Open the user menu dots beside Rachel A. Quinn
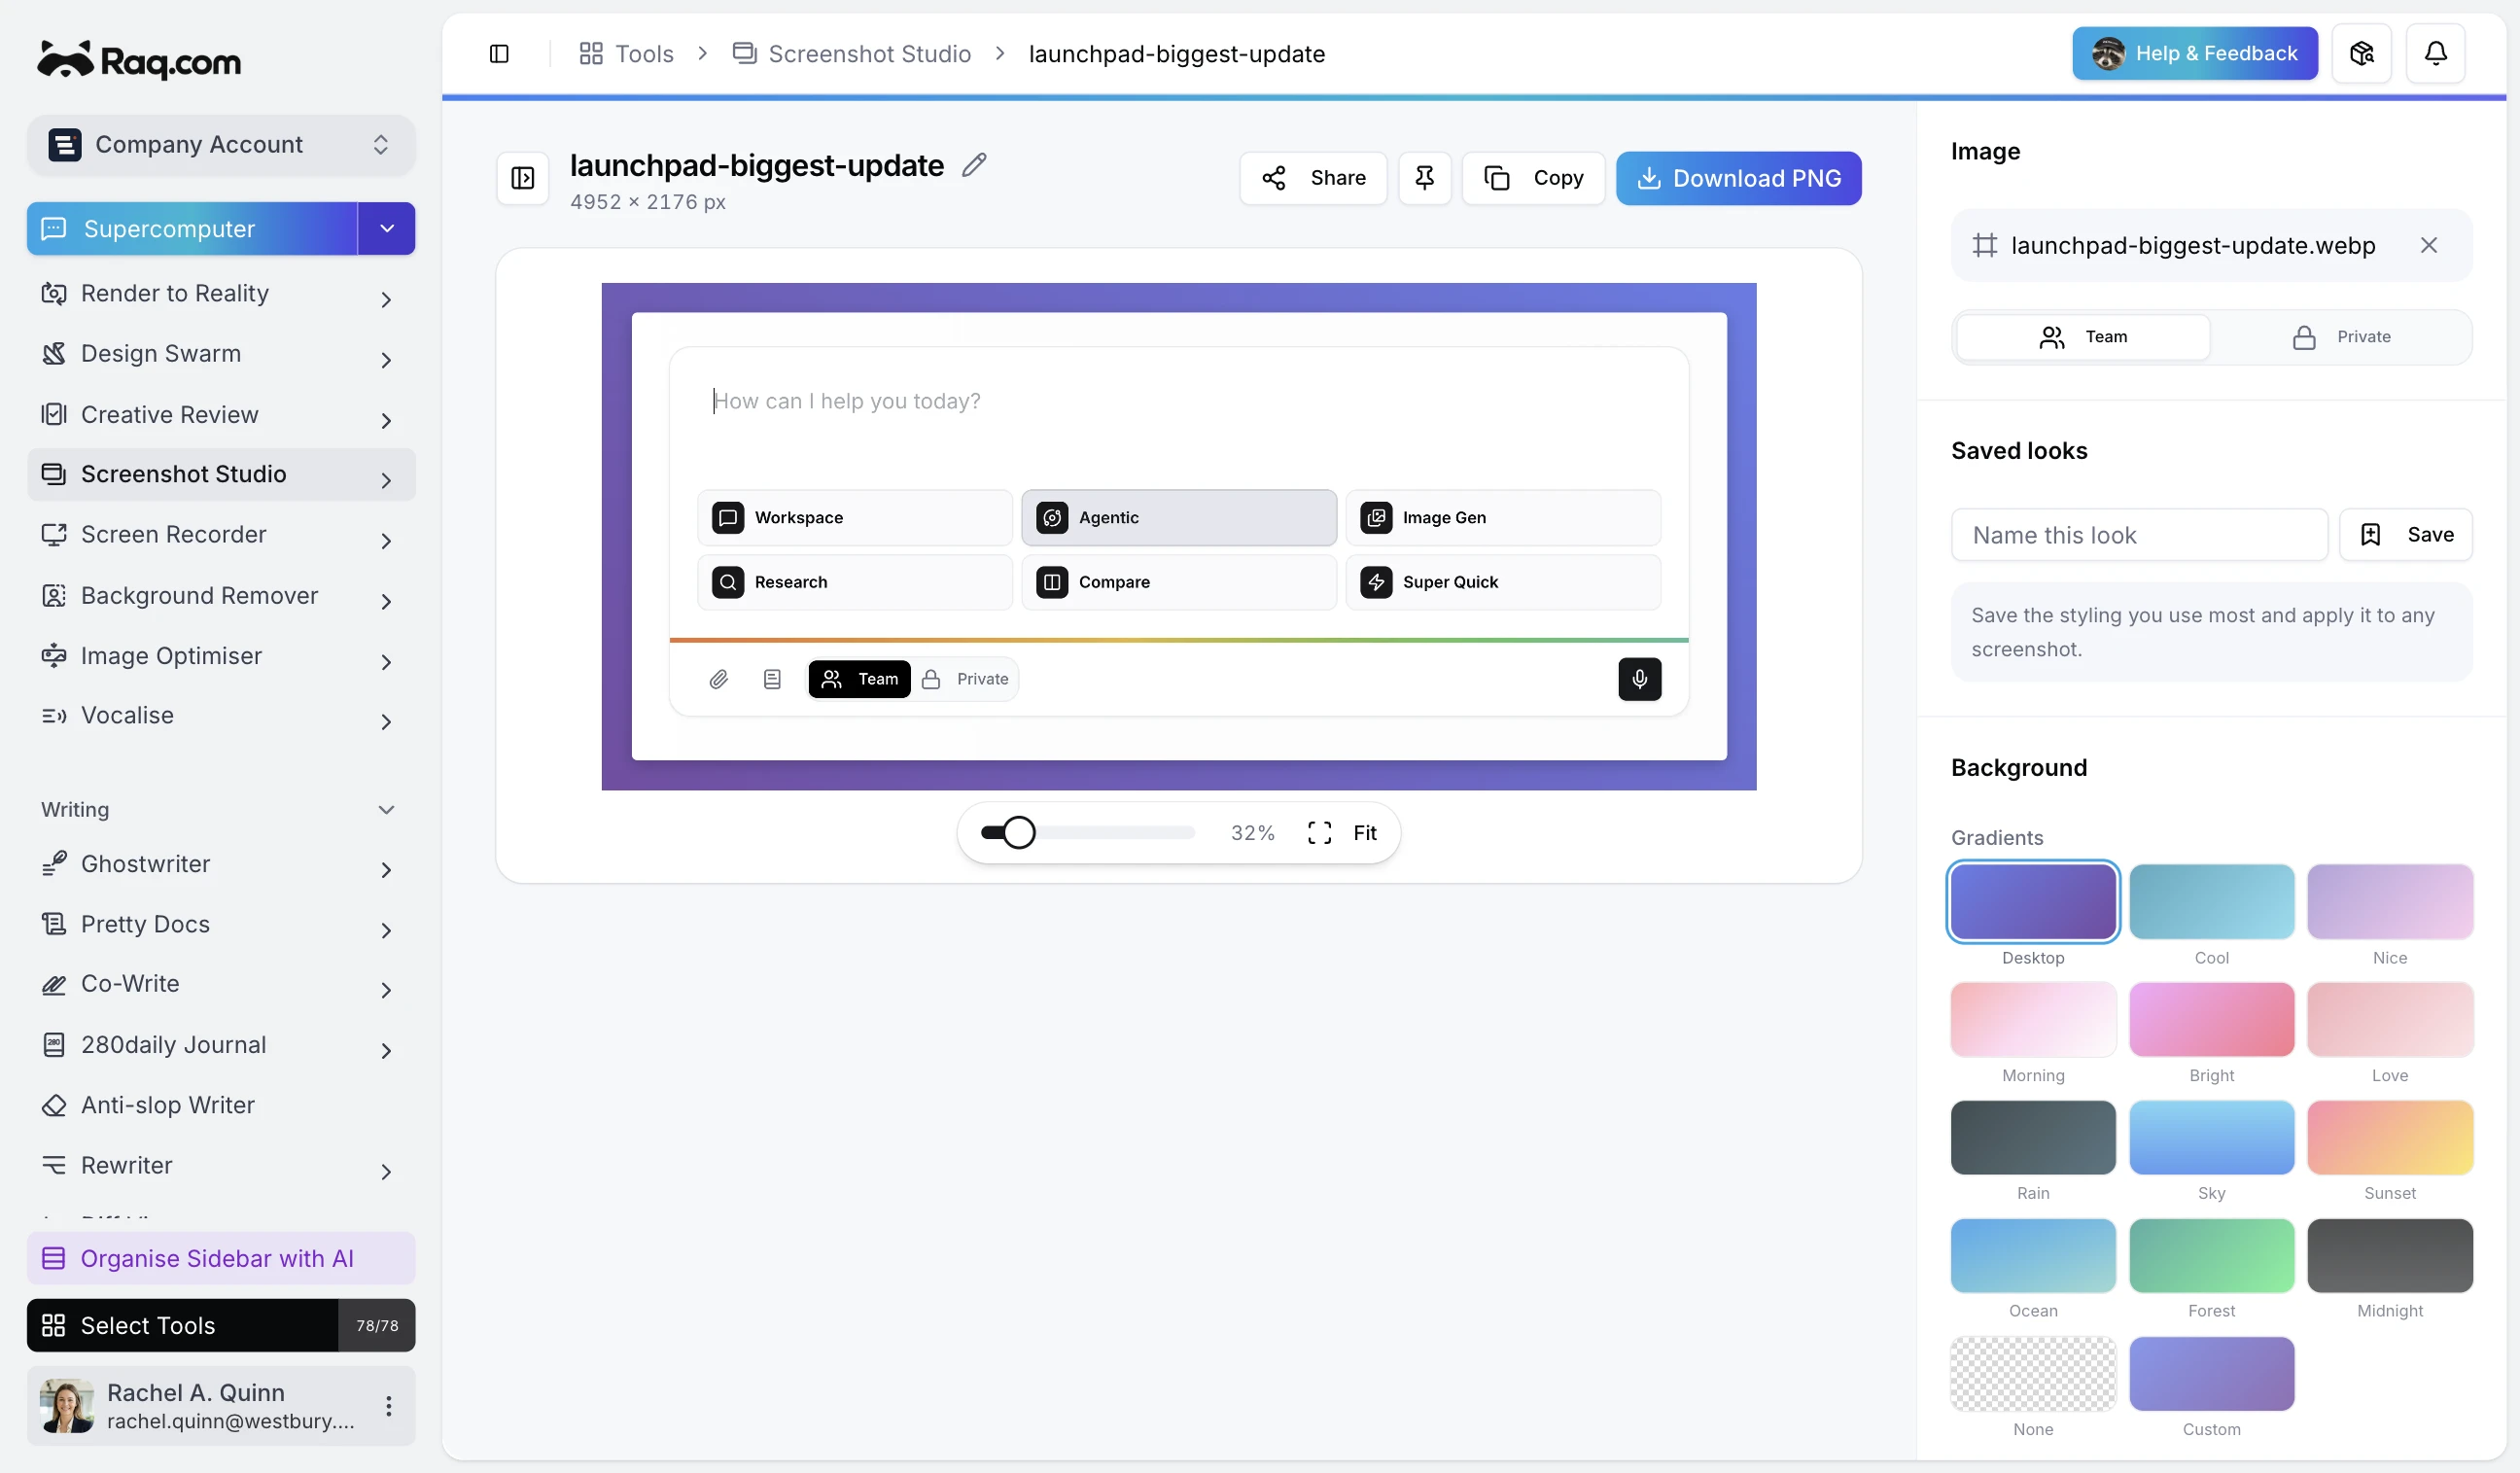The width and height of the screenshot is (2520, 1473). pyautogui.click(x=388, y=1405)
